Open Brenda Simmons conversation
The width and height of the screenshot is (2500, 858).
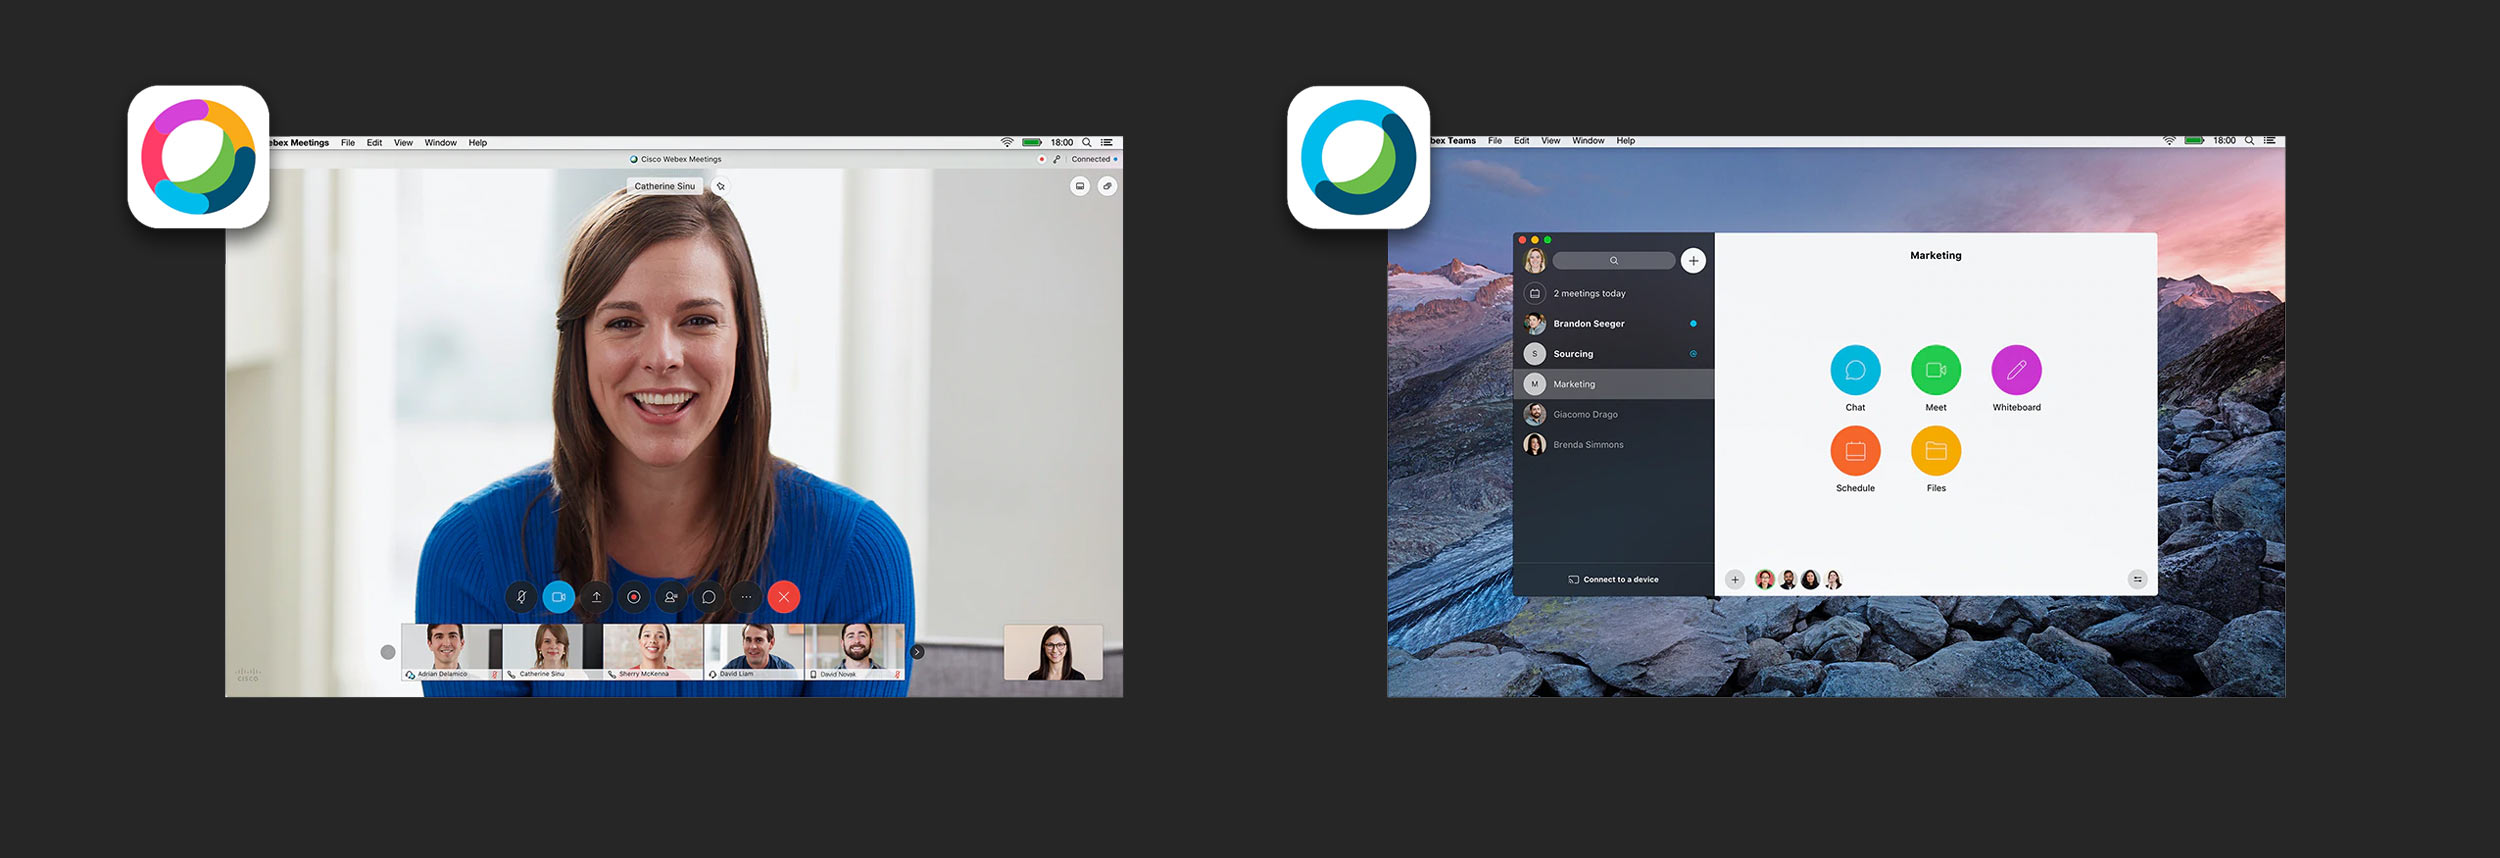(x=1614, y=445)
